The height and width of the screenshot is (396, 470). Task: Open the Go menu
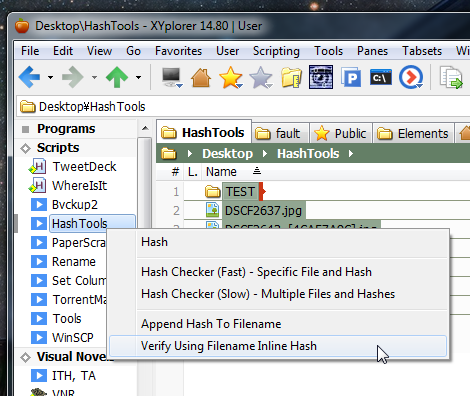(133, 51)
